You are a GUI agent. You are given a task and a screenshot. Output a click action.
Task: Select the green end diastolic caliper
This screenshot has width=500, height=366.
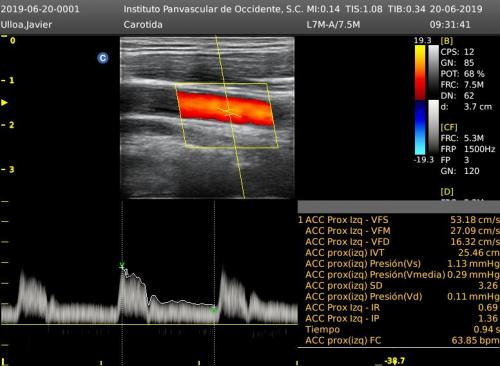pos(214,310)
